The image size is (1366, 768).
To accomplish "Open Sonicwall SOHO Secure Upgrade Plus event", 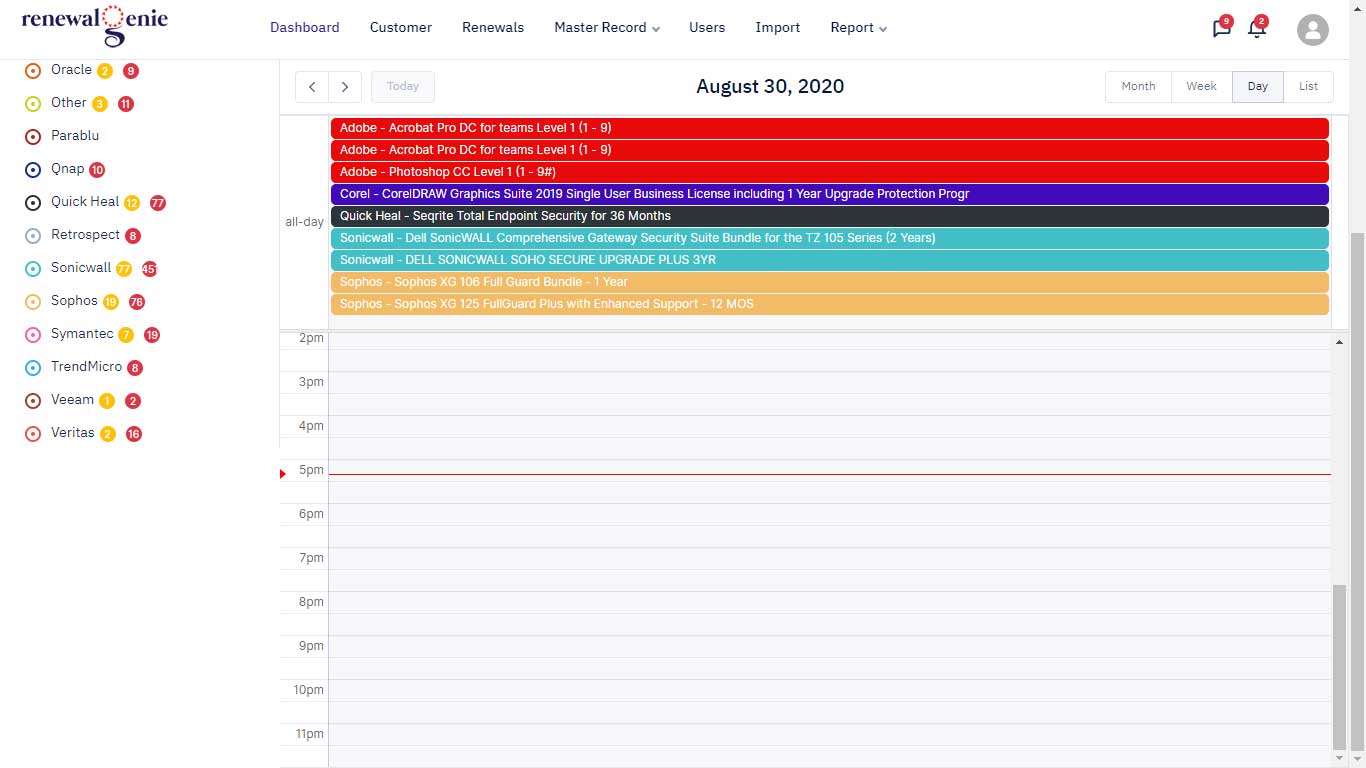I will coord(829,260).
